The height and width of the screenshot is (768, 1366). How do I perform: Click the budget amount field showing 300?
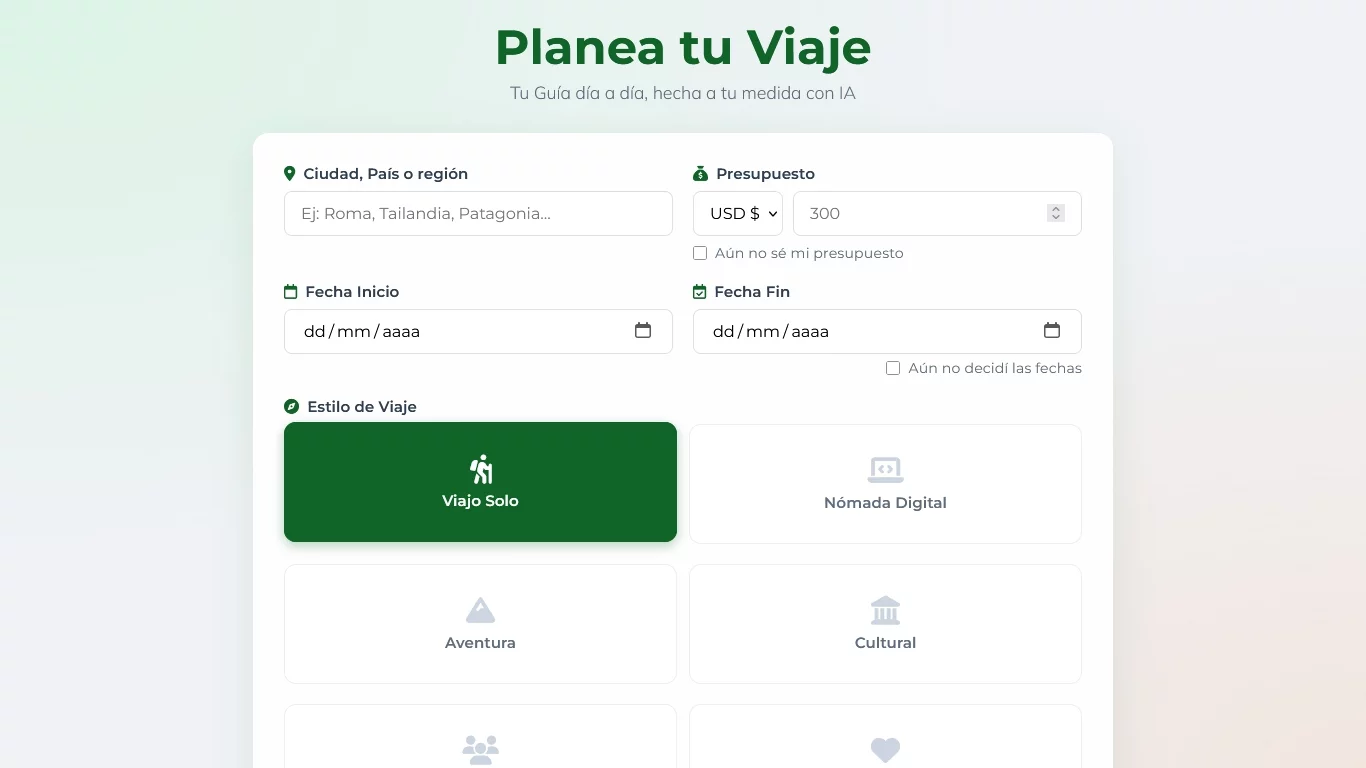tap(937, 213)
